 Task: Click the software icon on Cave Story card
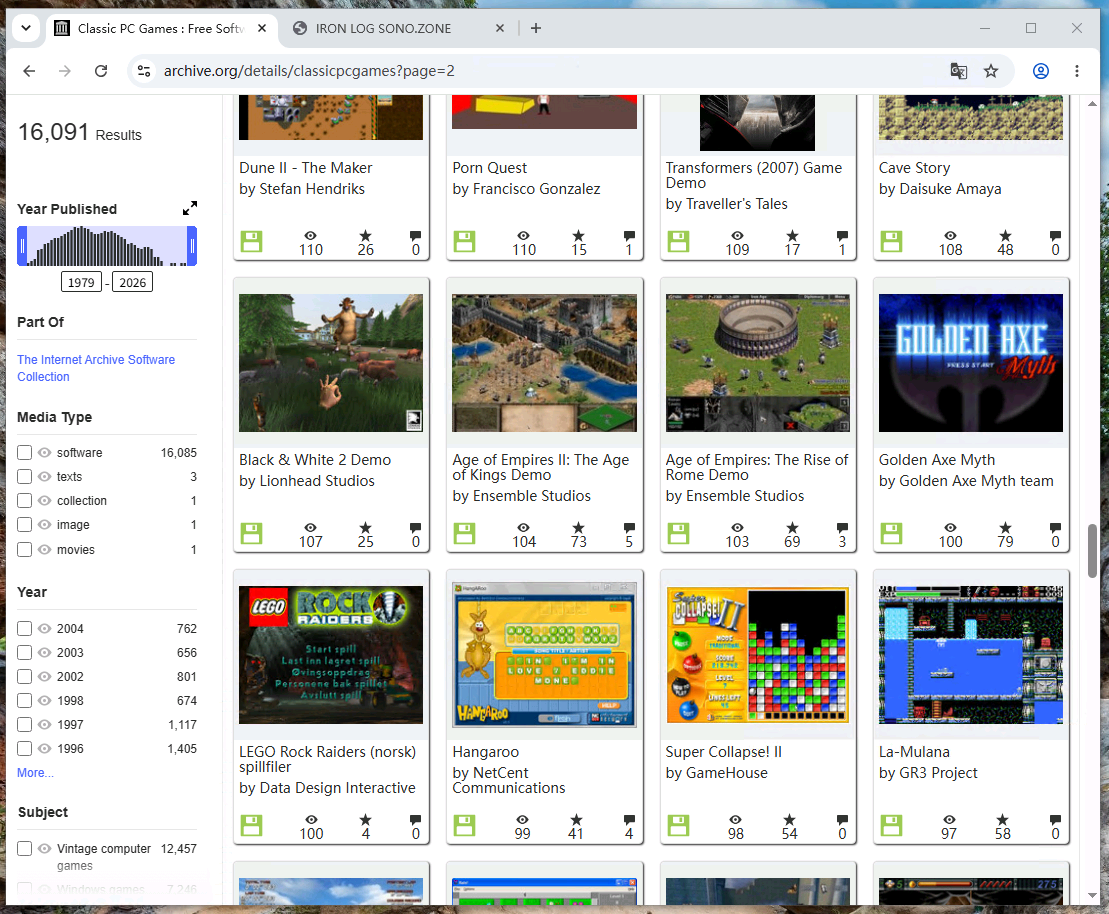tap(891, 242)
